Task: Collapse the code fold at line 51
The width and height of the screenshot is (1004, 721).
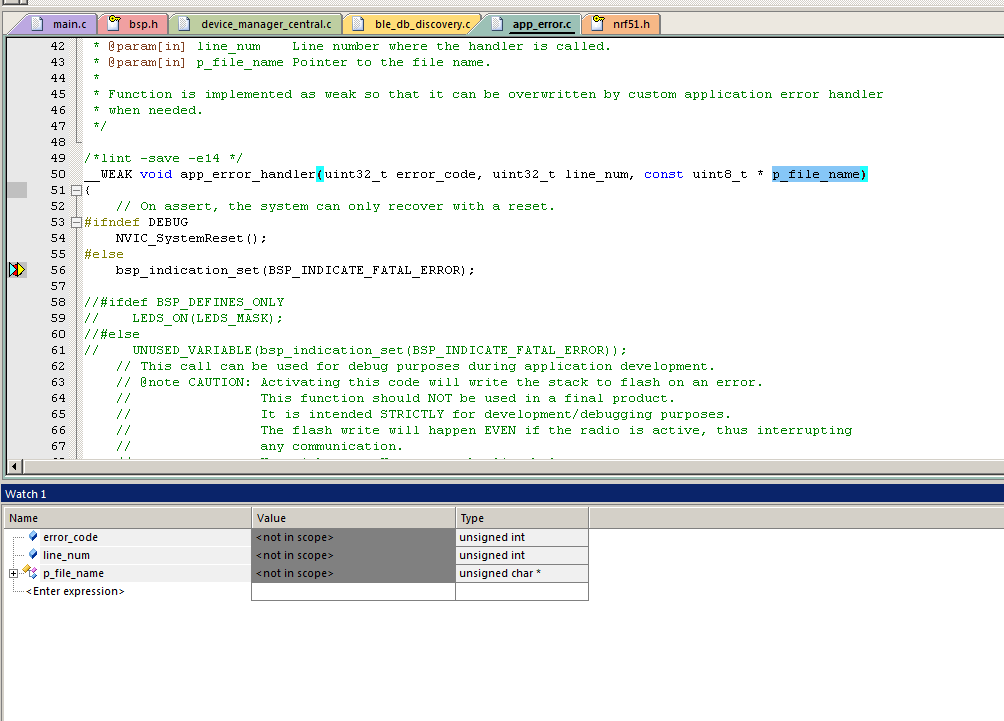Action: pyautogui.click(x=77, y=189)
